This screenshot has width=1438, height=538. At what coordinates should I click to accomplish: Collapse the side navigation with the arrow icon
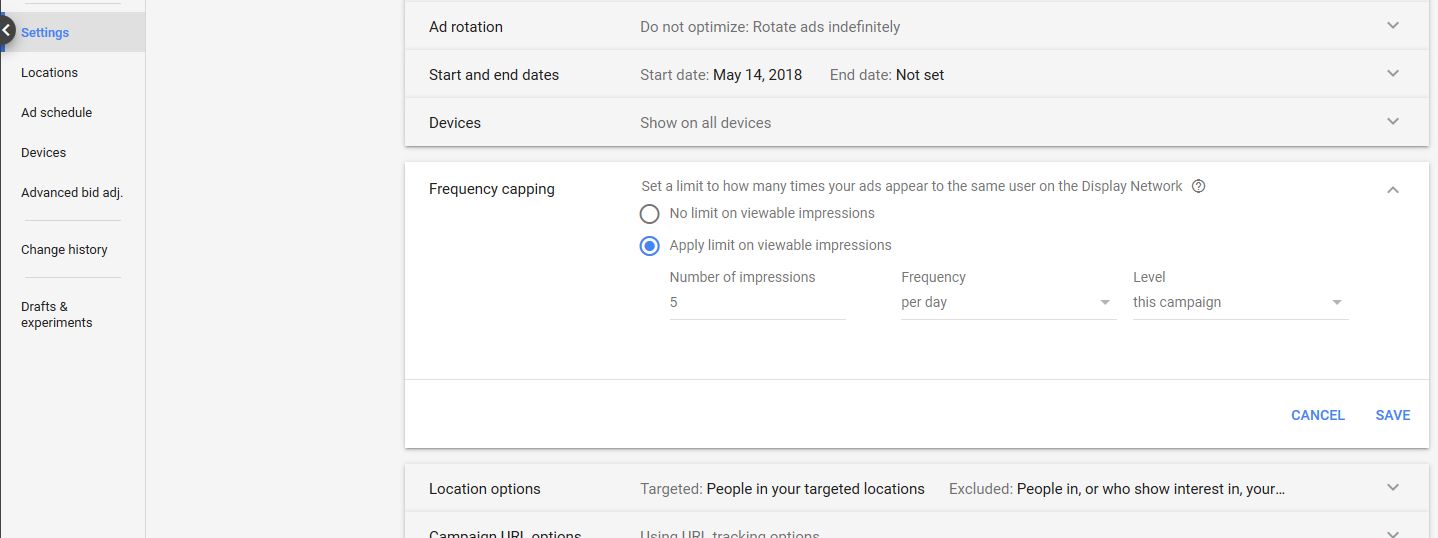tap(6, 31)
